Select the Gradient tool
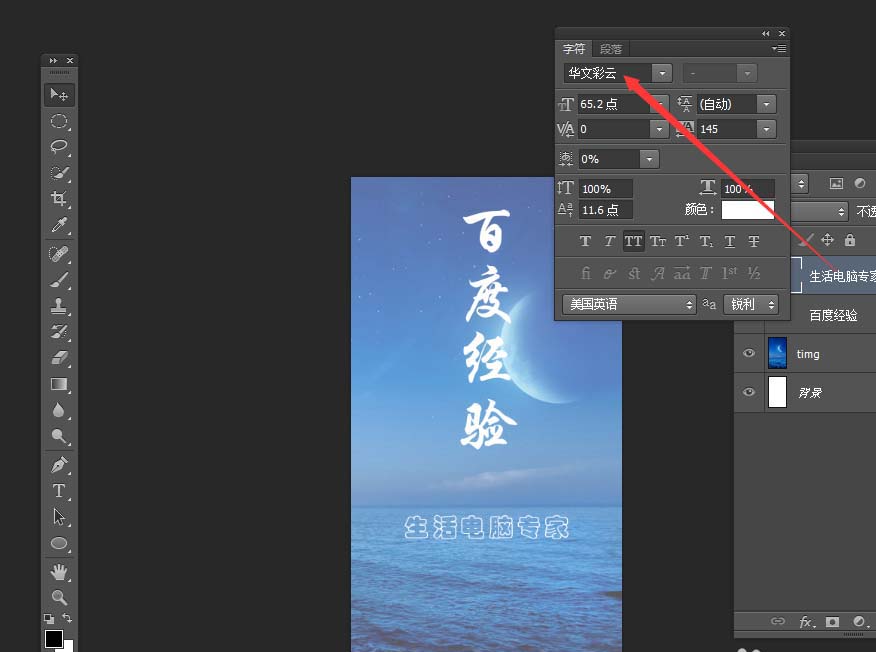 coord(59,384)
